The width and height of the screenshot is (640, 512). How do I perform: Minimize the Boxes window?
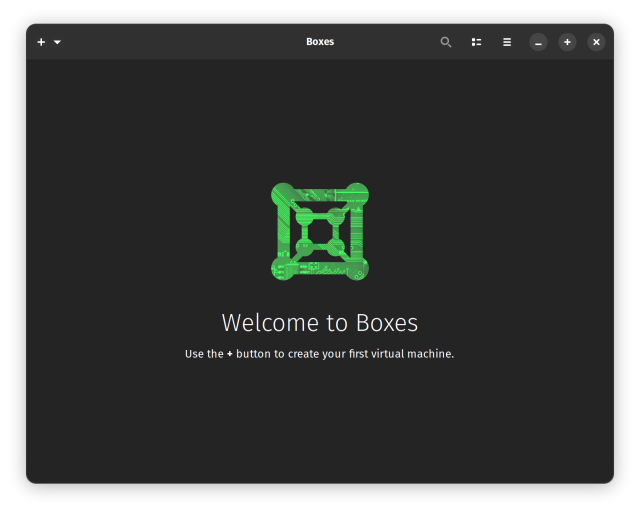click(x=538, y=42)
